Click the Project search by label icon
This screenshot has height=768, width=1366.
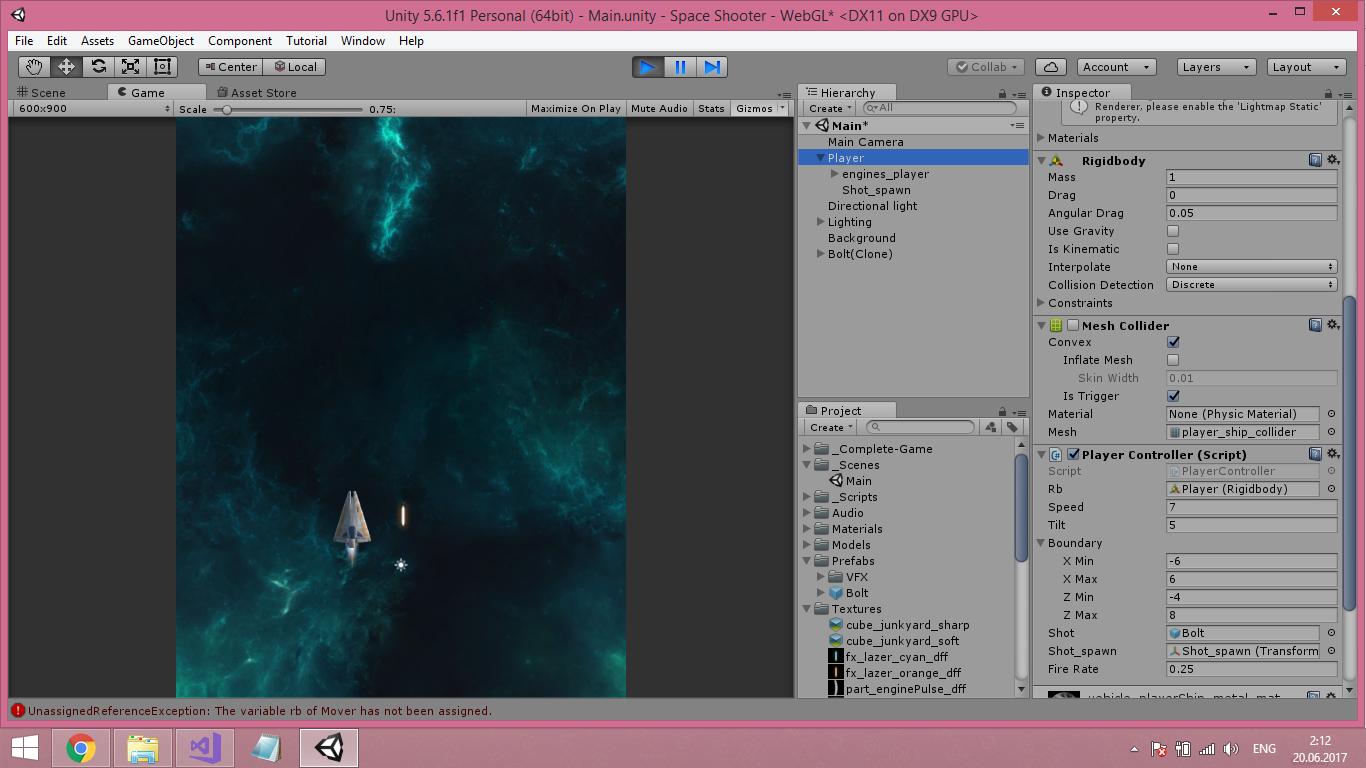tap(1012, 427)
